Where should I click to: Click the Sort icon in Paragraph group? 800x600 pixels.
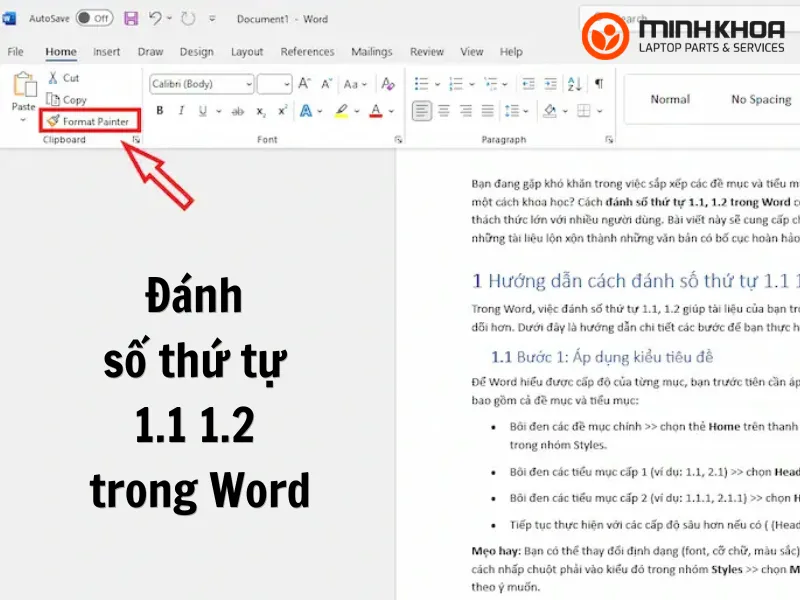pos(573,83)
